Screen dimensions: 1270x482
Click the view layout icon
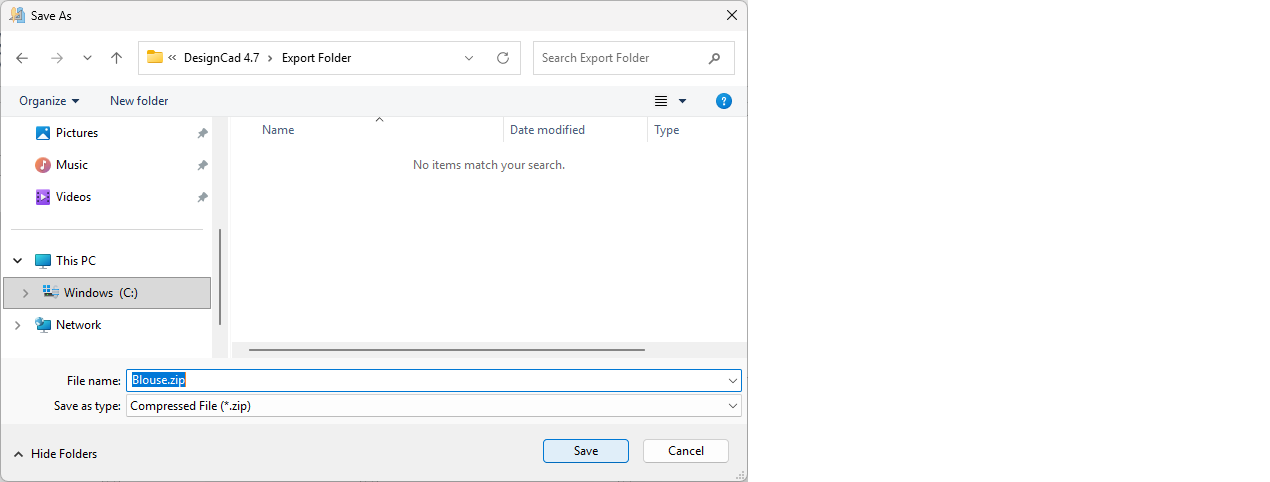coord(661,101)
